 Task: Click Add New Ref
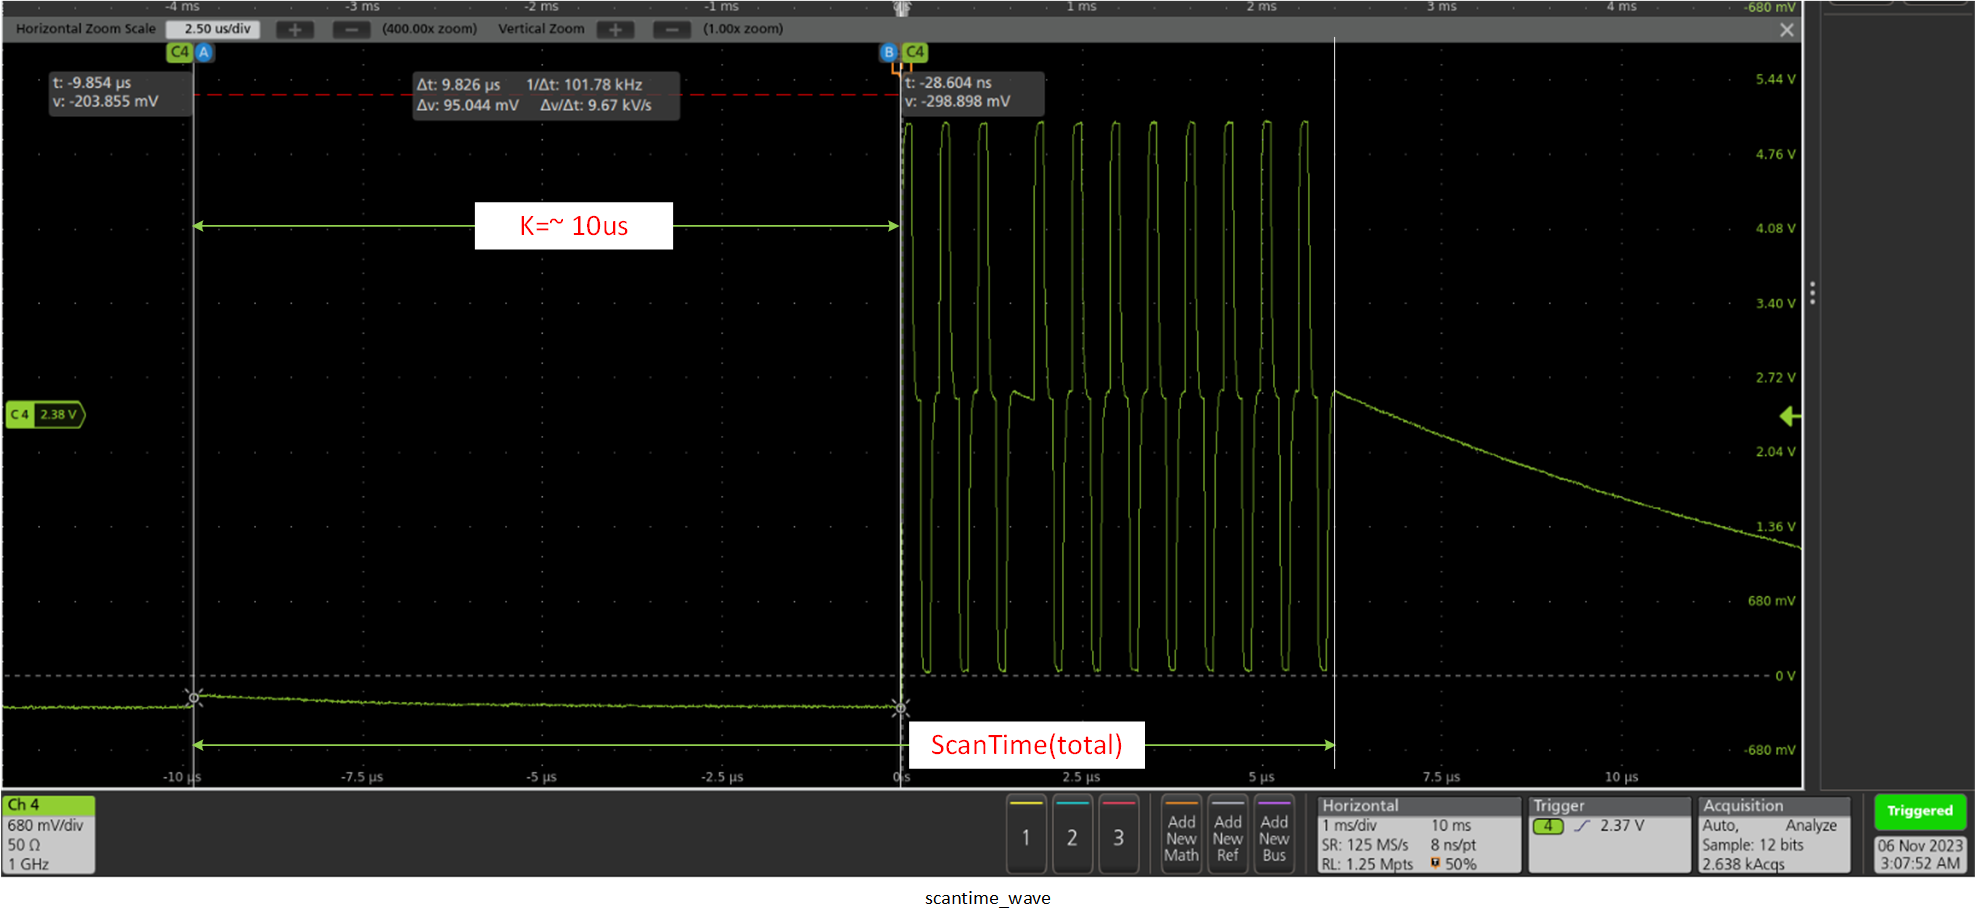tap(1227, 836)
